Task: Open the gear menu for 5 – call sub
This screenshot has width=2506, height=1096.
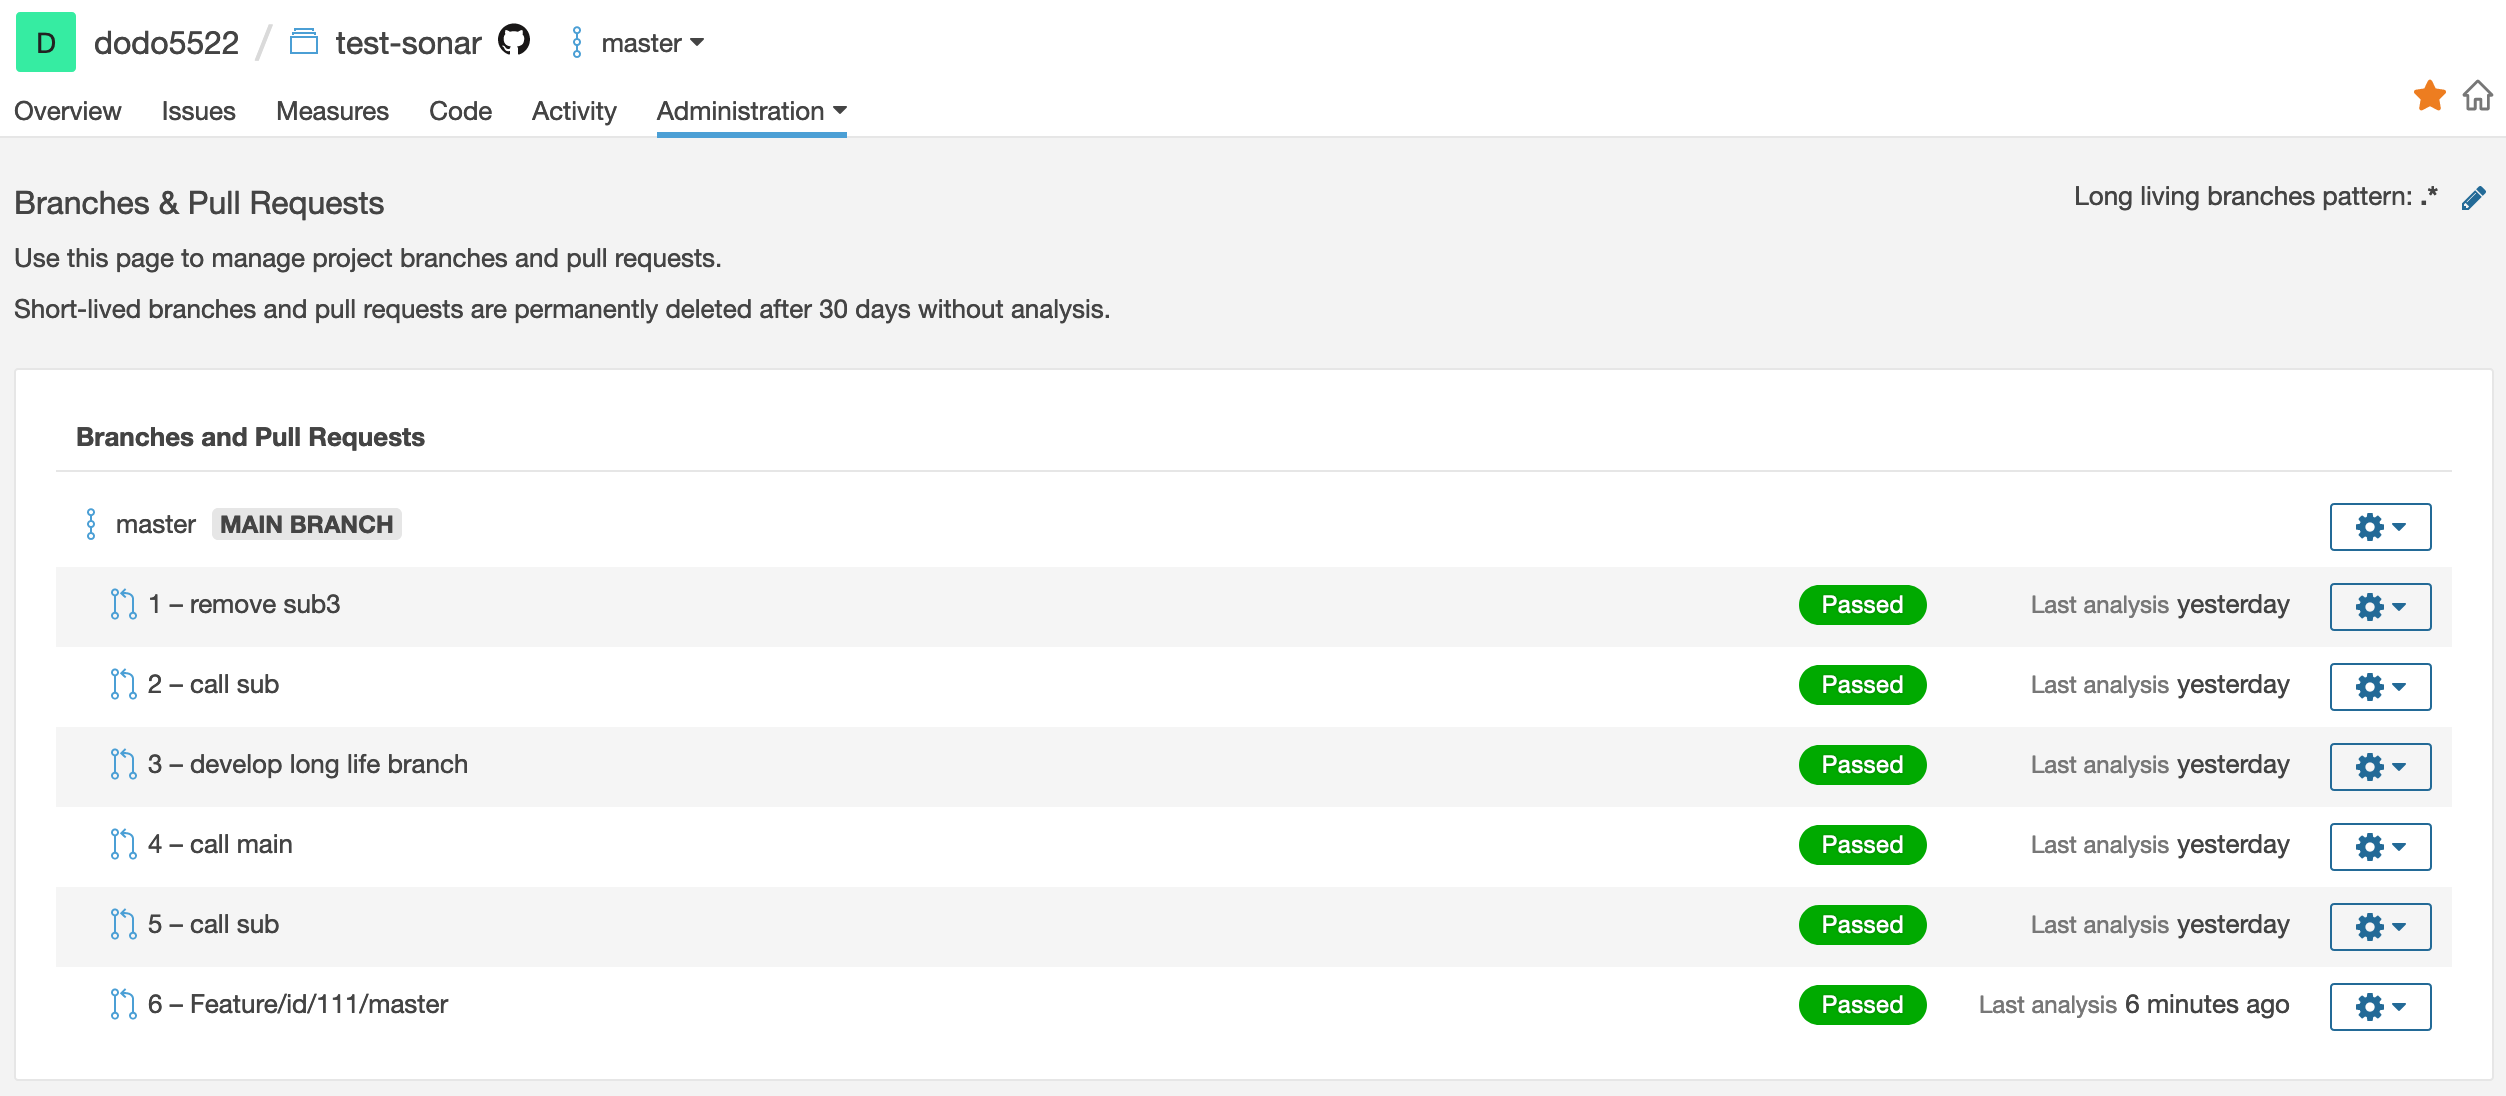Action: point(2380,927)
